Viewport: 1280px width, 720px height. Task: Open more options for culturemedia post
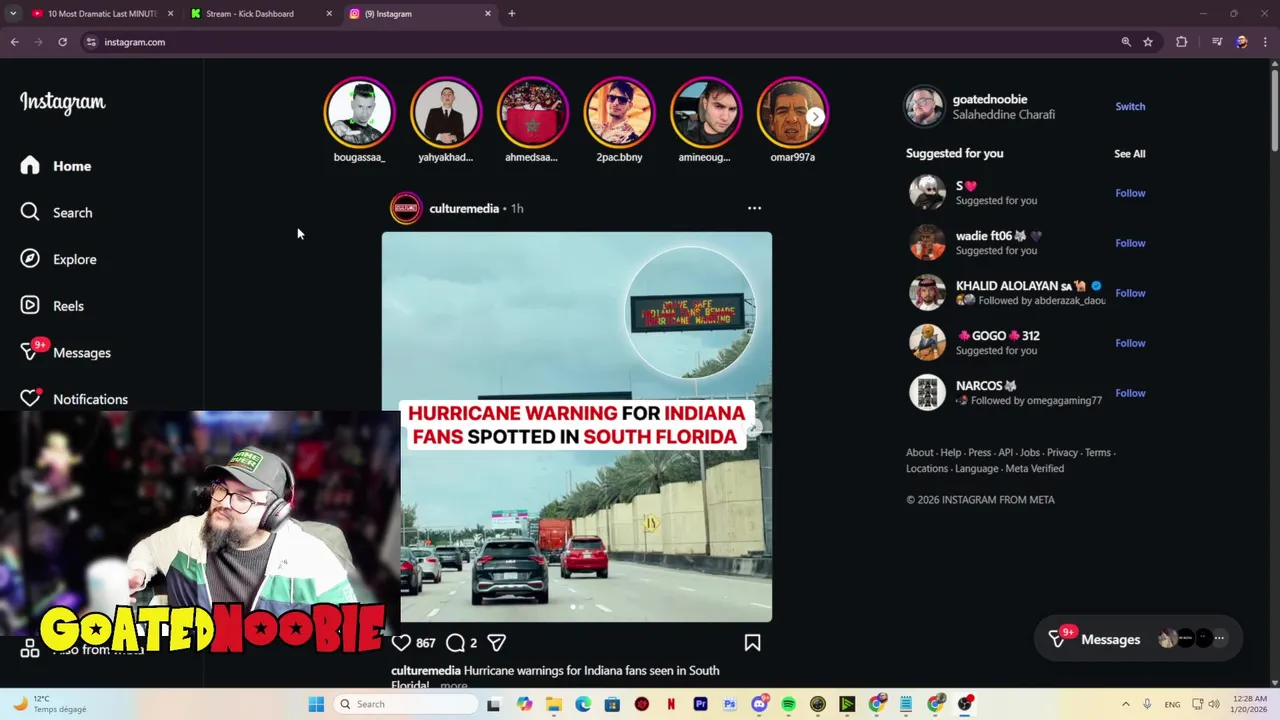point(754,208)
